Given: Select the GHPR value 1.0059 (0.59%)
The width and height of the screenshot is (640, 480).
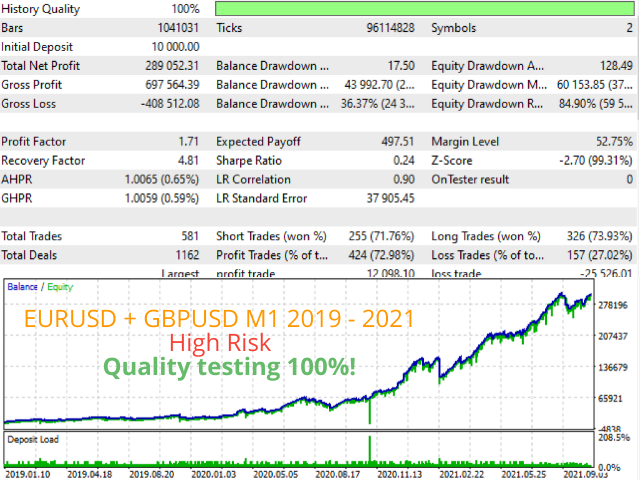Looking at the screenshot, I should (162, 198).
